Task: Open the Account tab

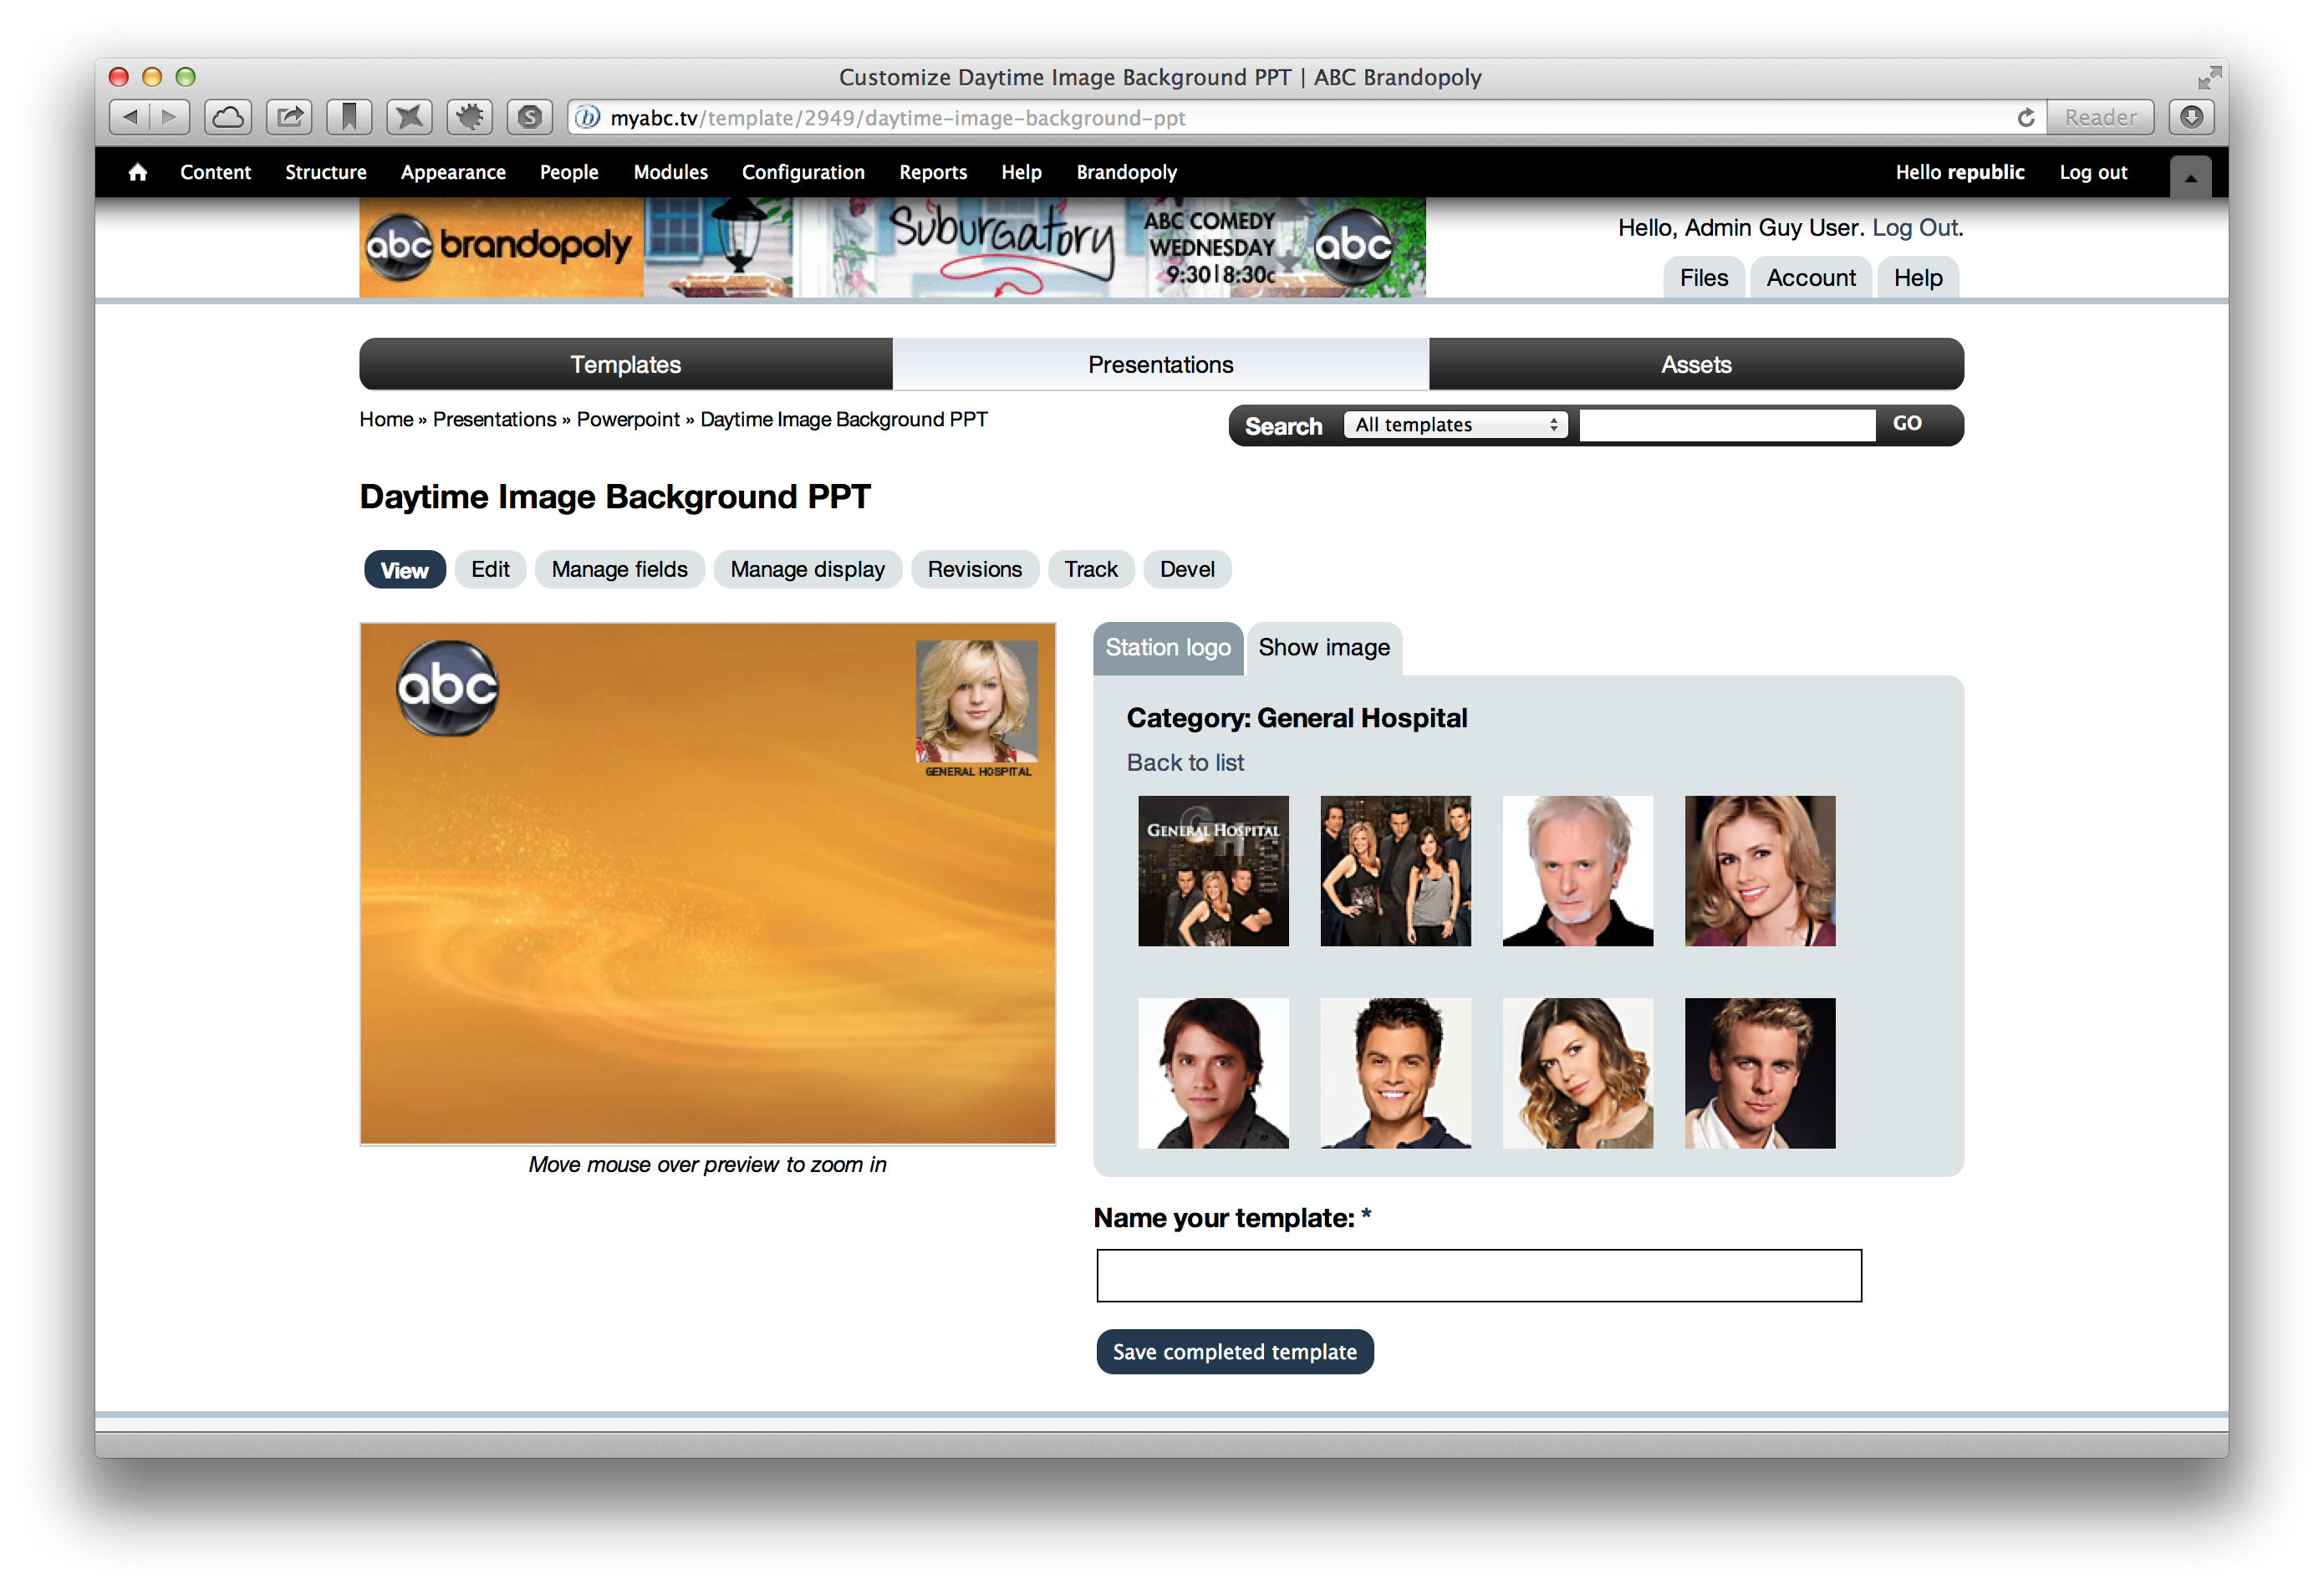Action: click(x=1810, y=278)
